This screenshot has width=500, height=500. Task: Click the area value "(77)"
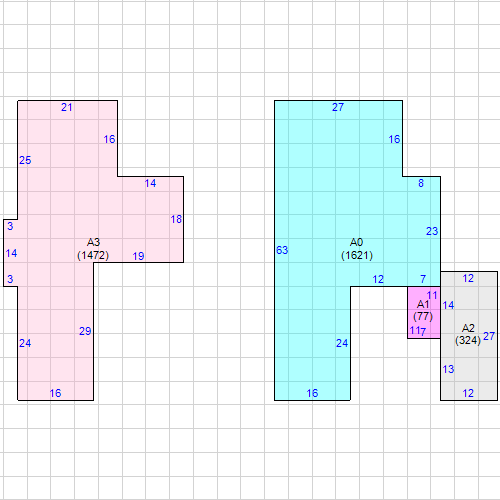pyautogui.click(x=423, y=316)
